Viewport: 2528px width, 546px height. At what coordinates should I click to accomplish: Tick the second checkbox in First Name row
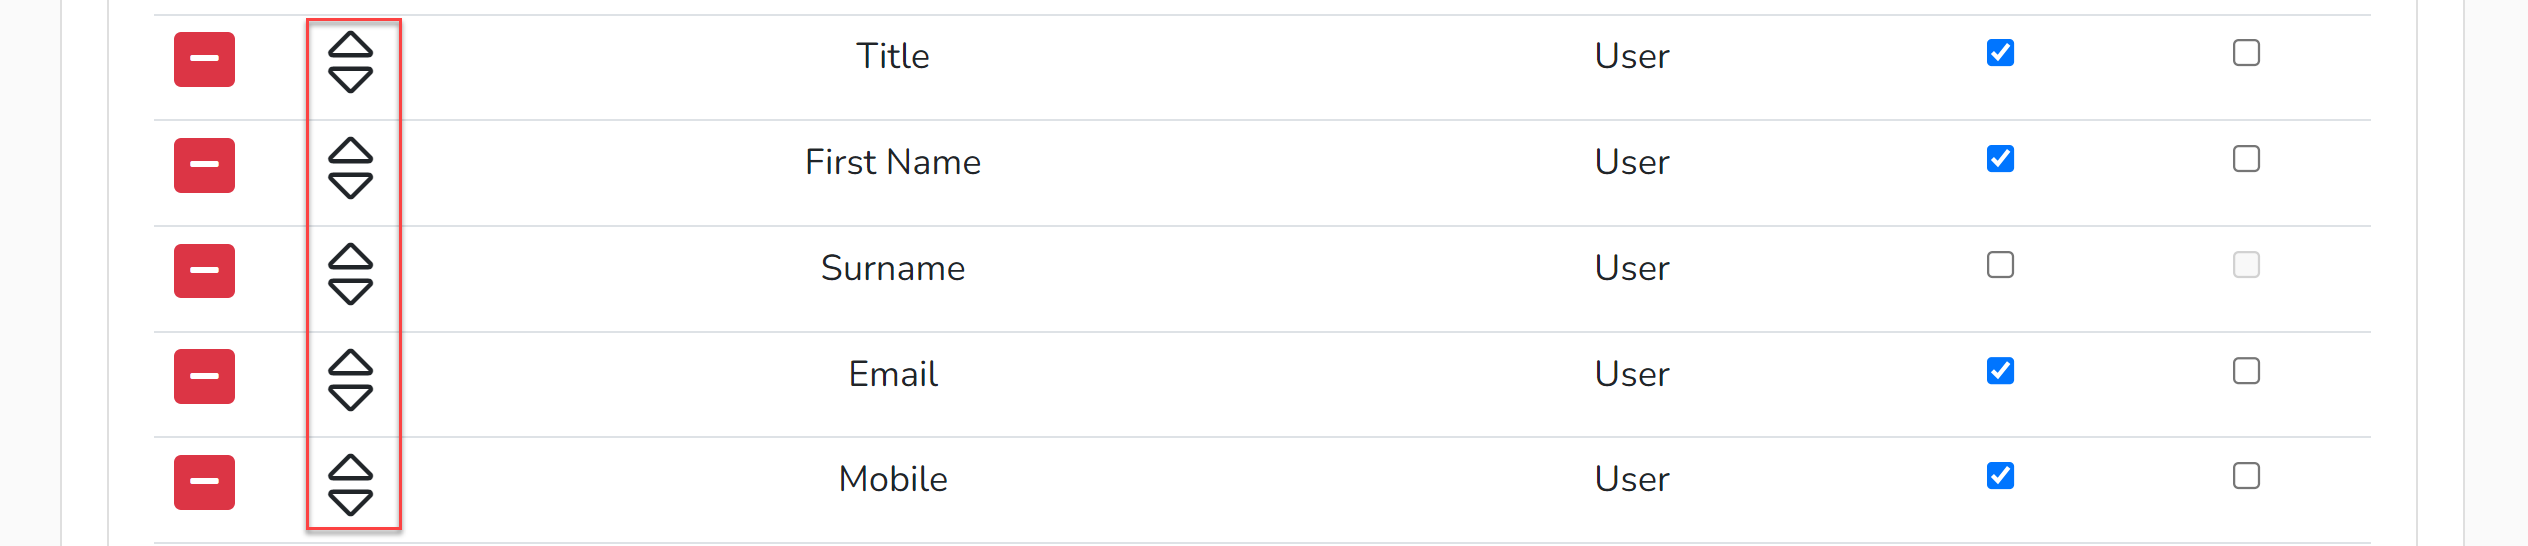(2246, 159)
